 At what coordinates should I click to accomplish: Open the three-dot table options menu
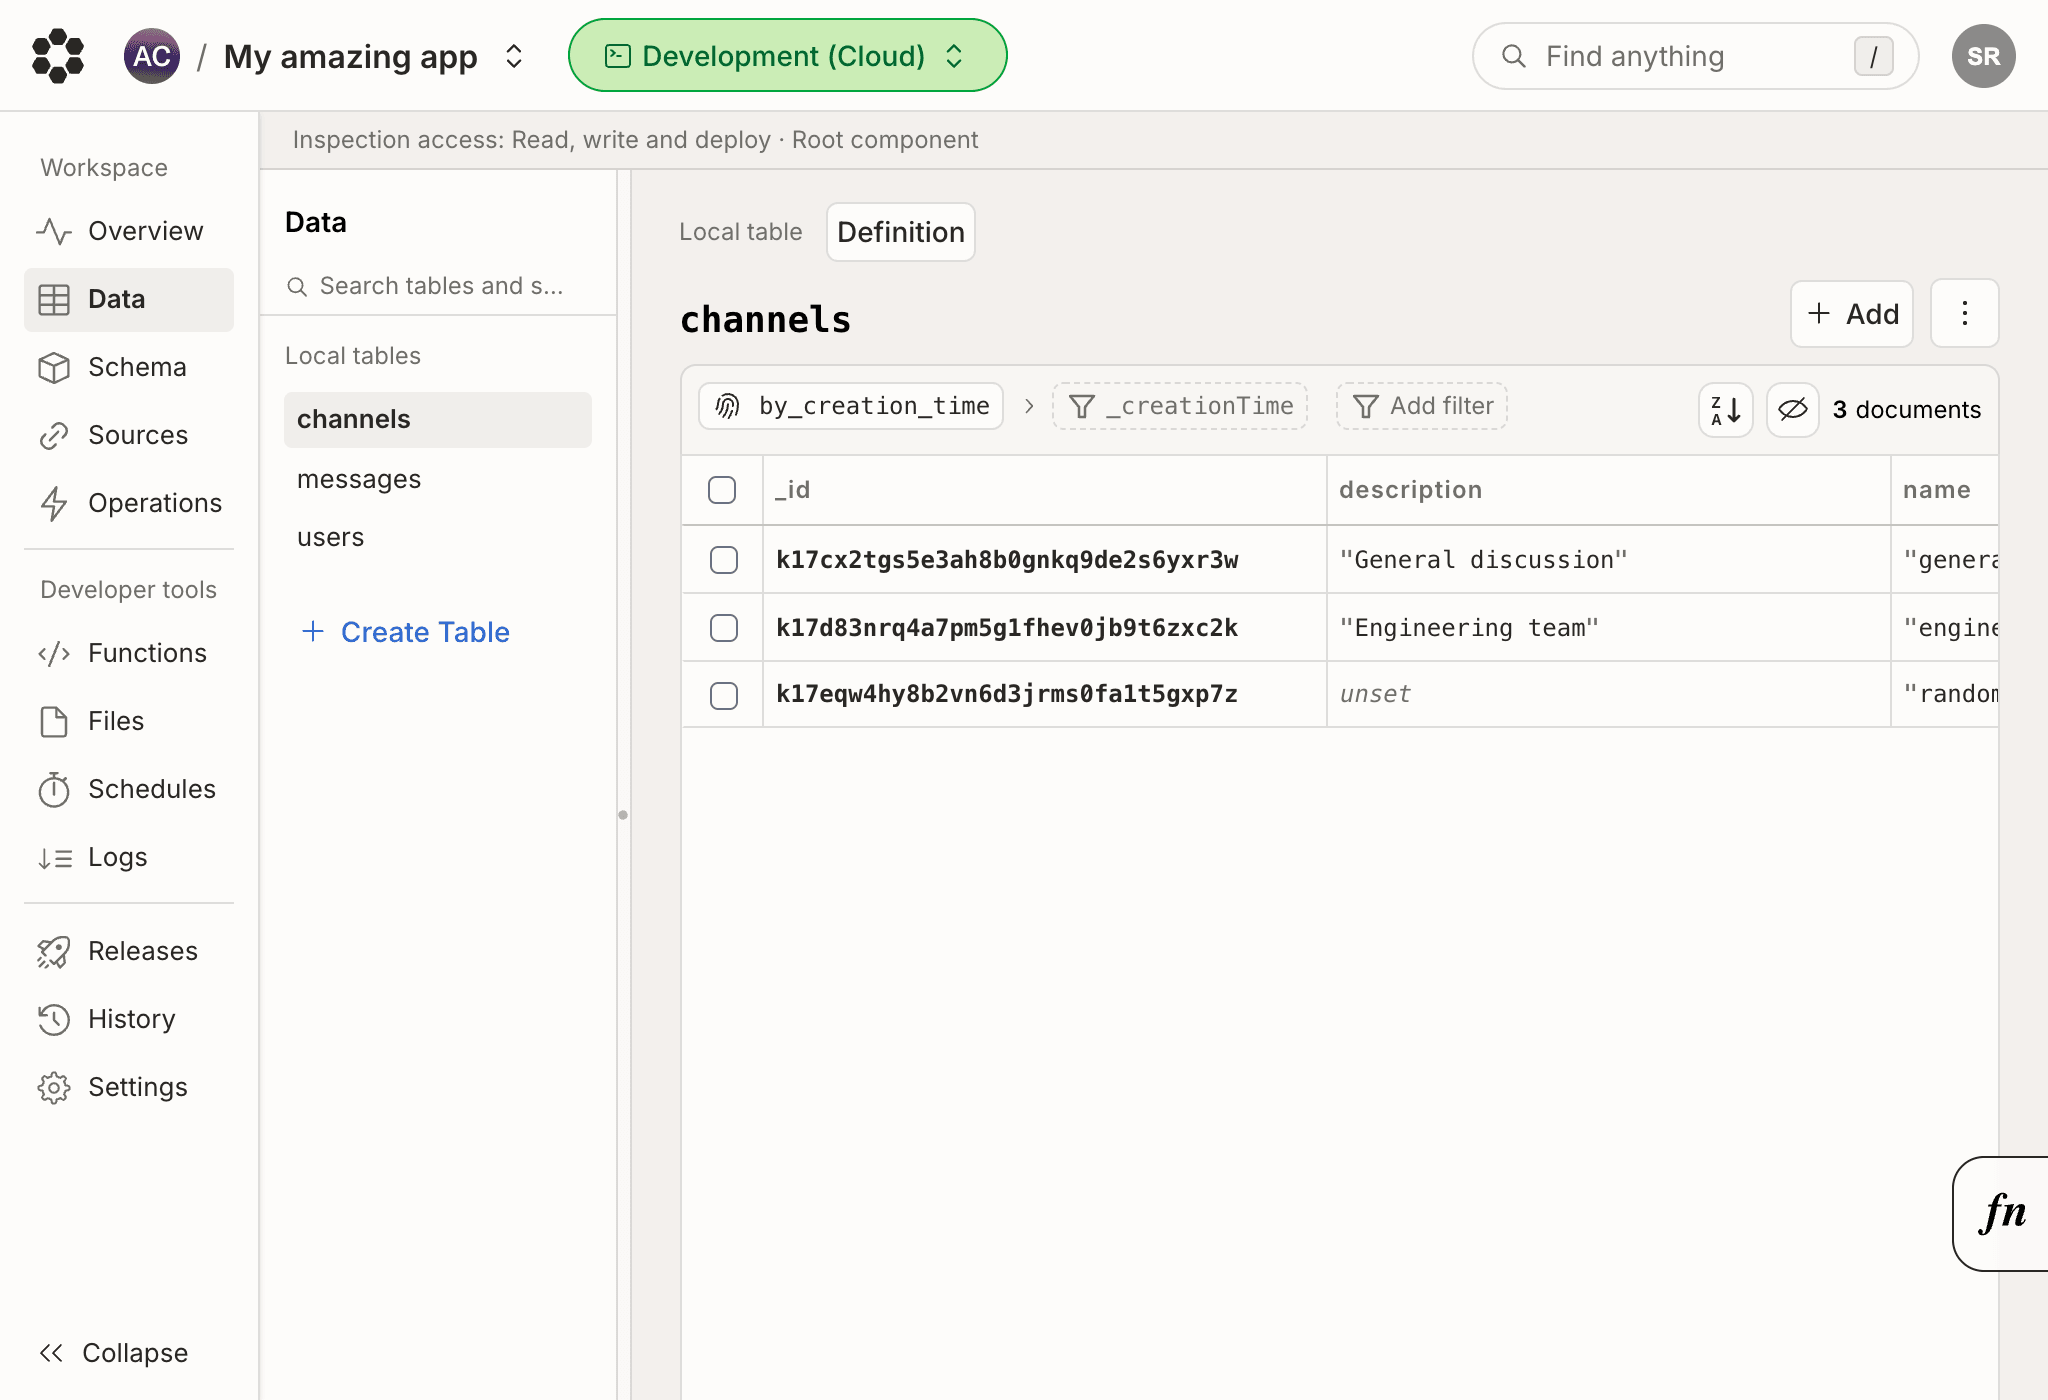[x=1965, y=314]
